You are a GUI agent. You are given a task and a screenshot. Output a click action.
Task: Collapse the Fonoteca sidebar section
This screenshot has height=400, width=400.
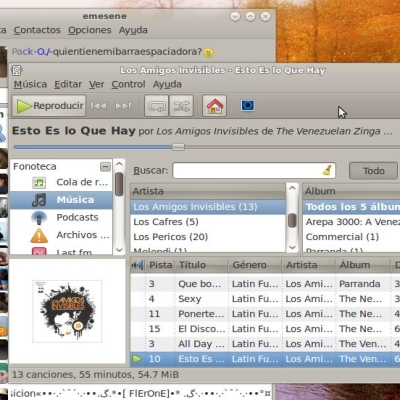coord(105,166)
